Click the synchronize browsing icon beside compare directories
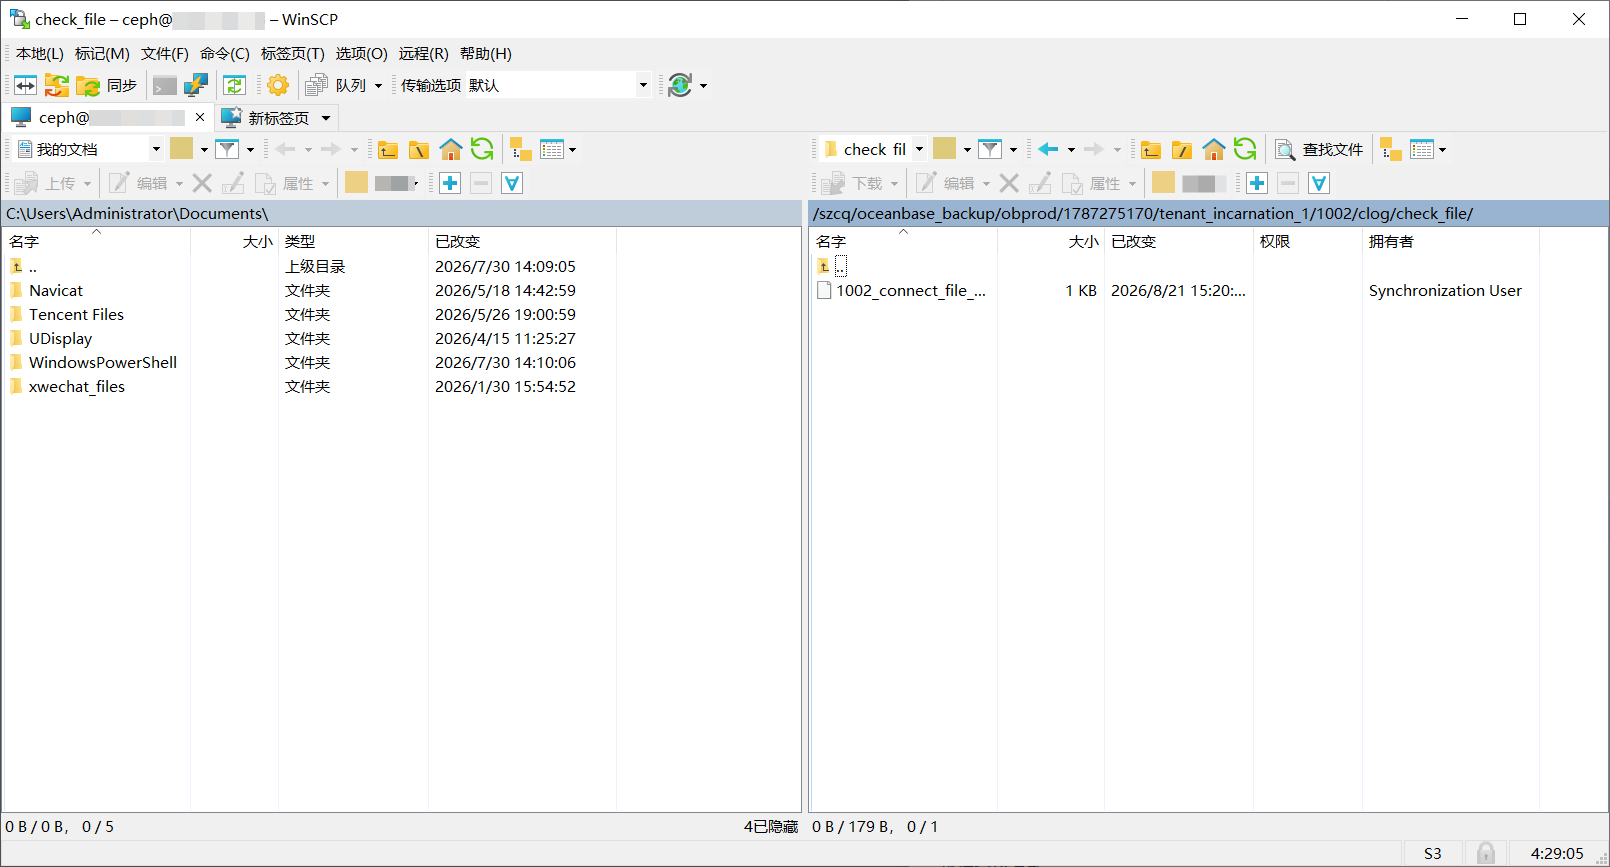The width and height of the screenshot is (1610, 867). point(57,85)
